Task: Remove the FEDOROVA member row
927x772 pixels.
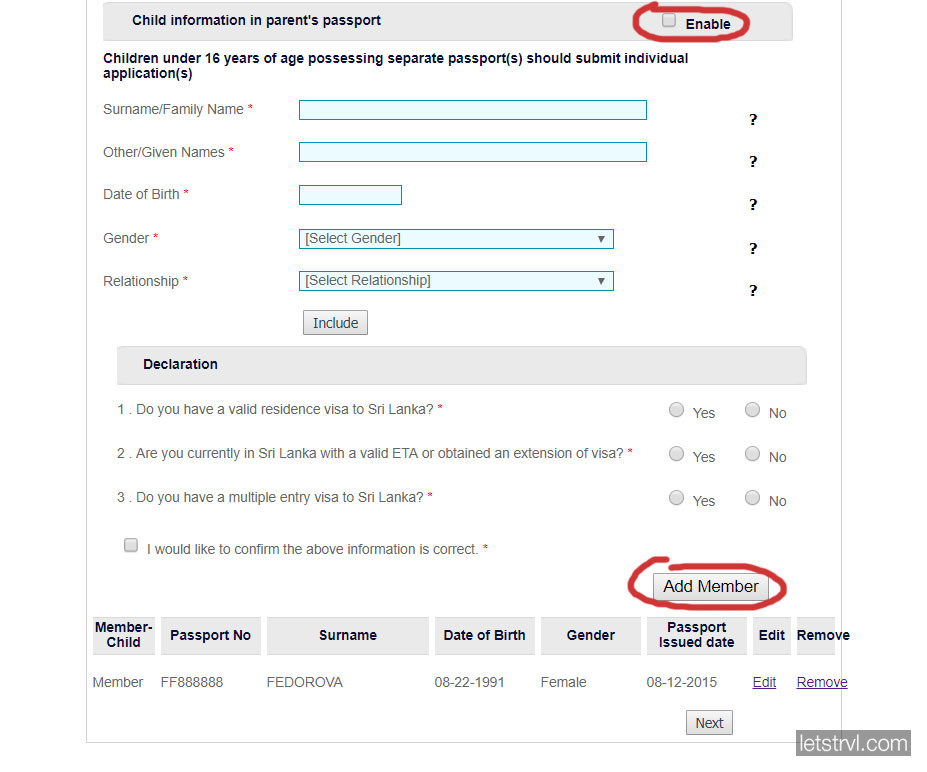Action: point(822,682)
